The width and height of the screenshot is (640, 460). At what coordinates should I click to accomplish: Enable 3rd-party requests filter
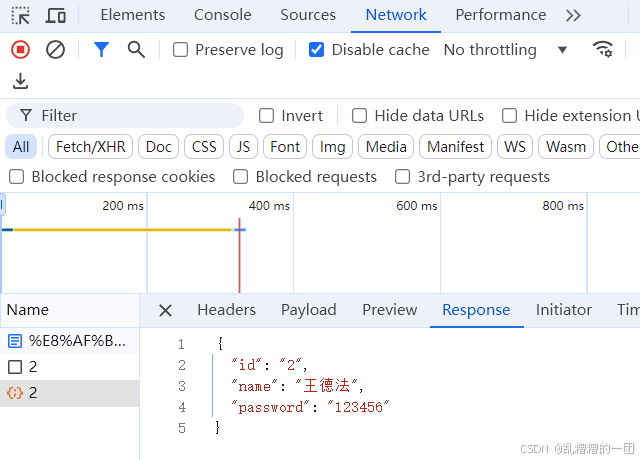click(402, 177)
